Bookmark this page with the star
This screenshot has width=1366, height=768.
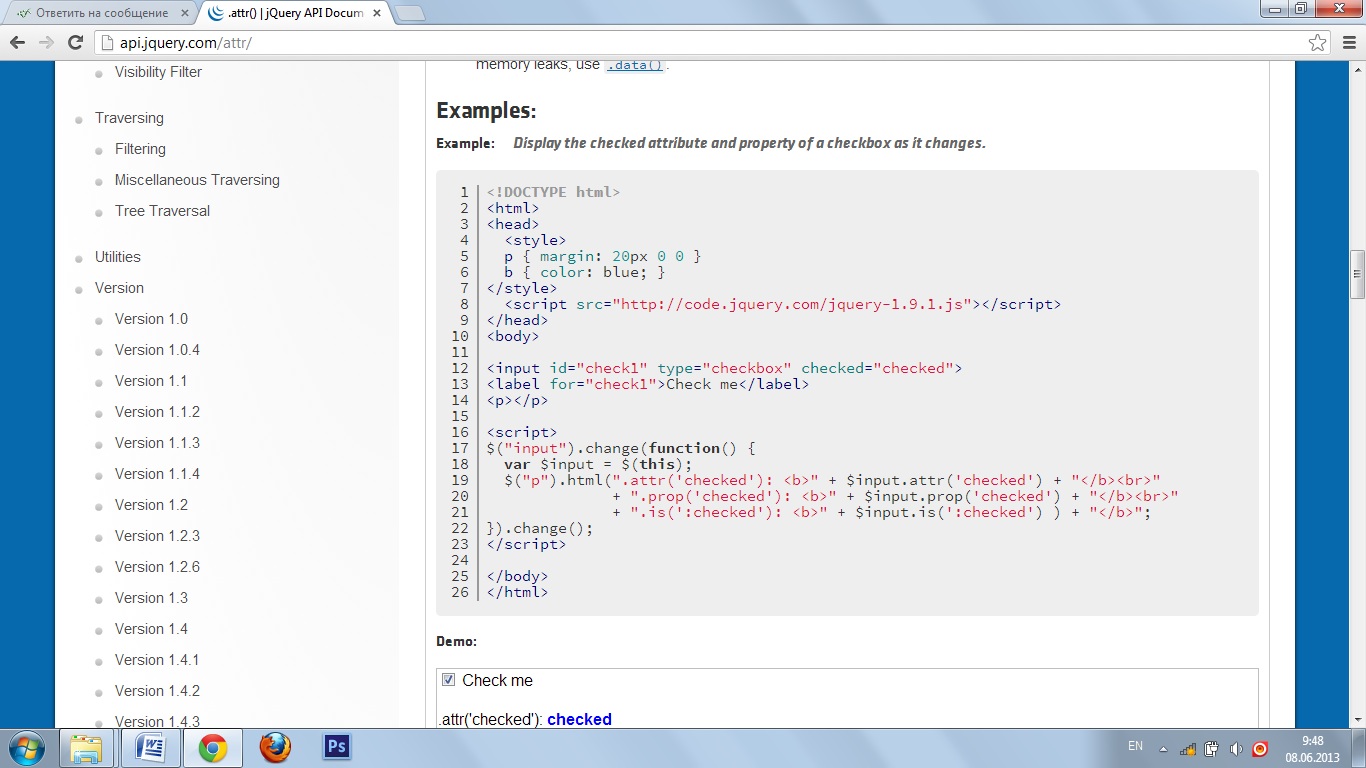tap(1318, 42)
